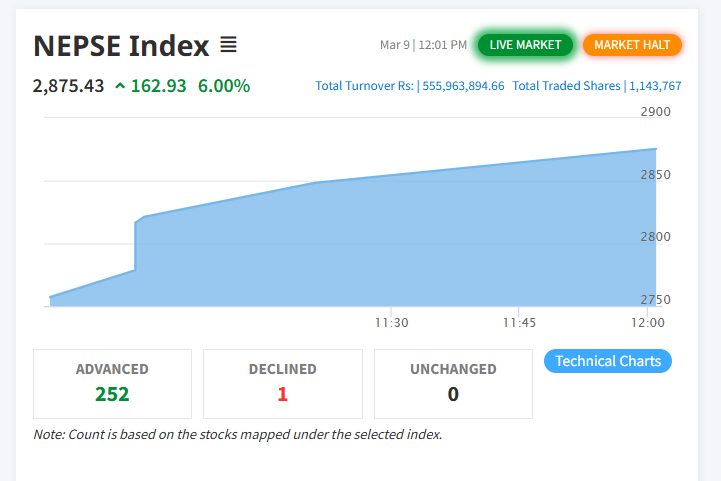
Task: Click the Mar 9 12:01 PM timestamp
Action: coord(423,45)
